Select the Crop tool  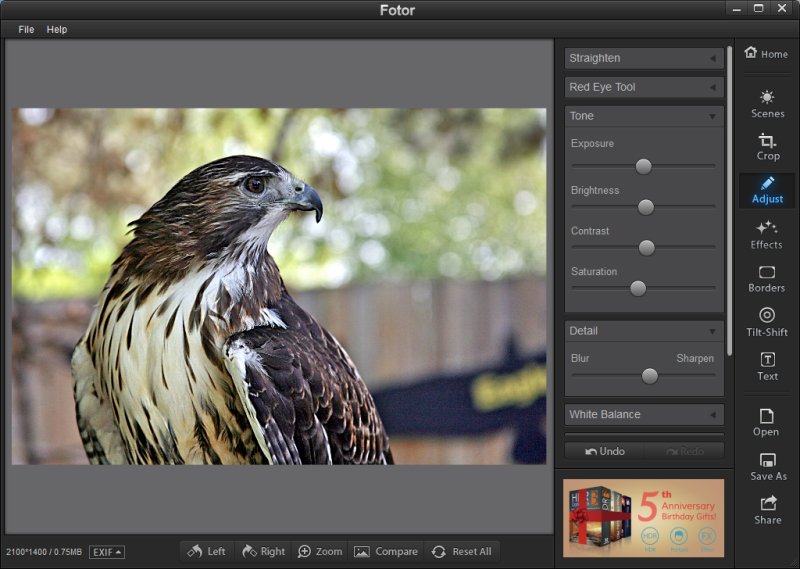(767, 146)
